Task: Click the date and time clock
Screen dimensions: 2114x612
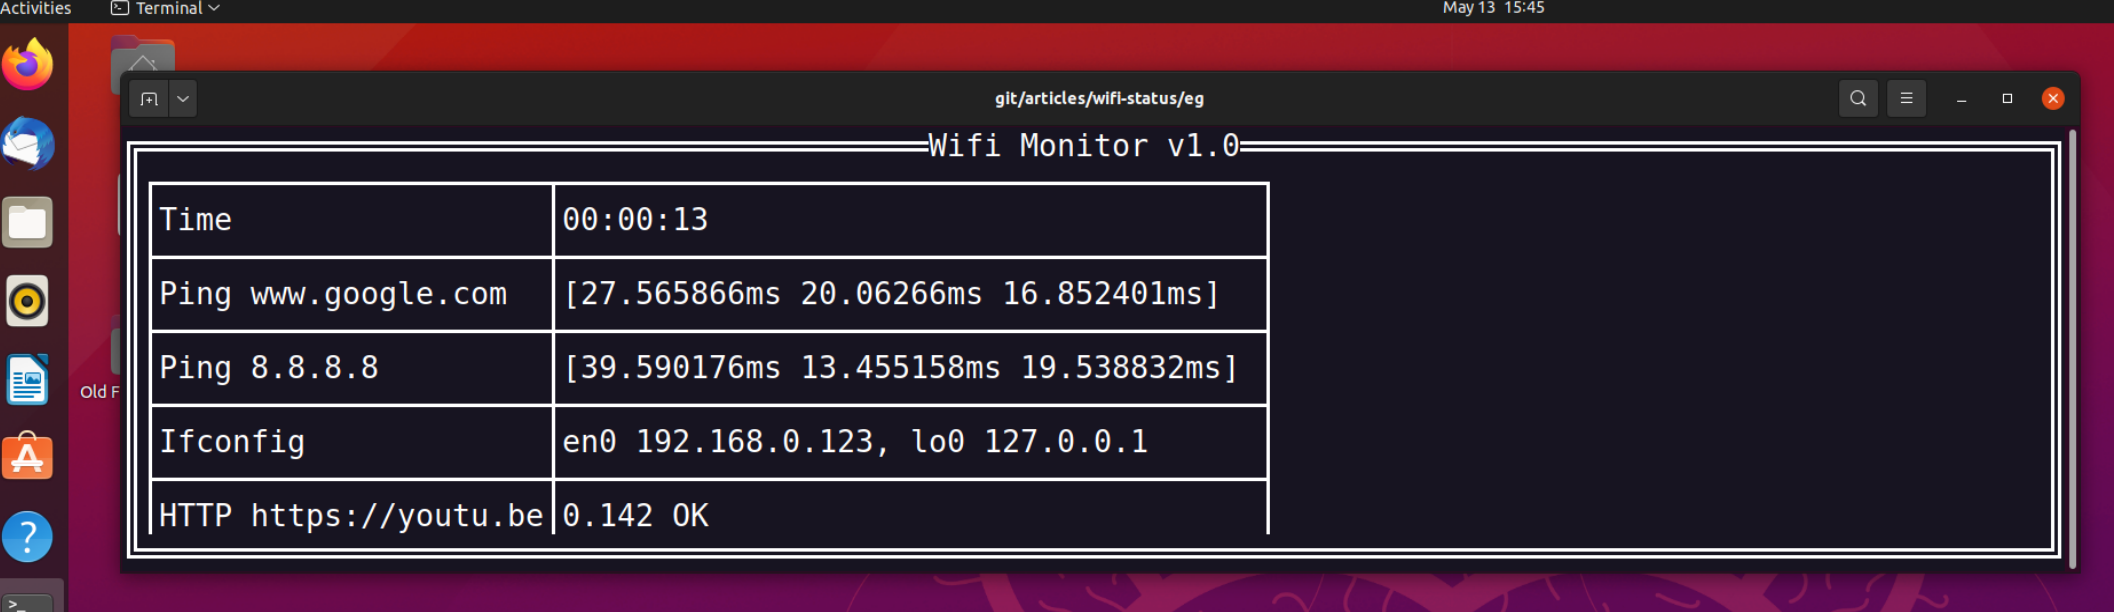Action: point(1493,8)
